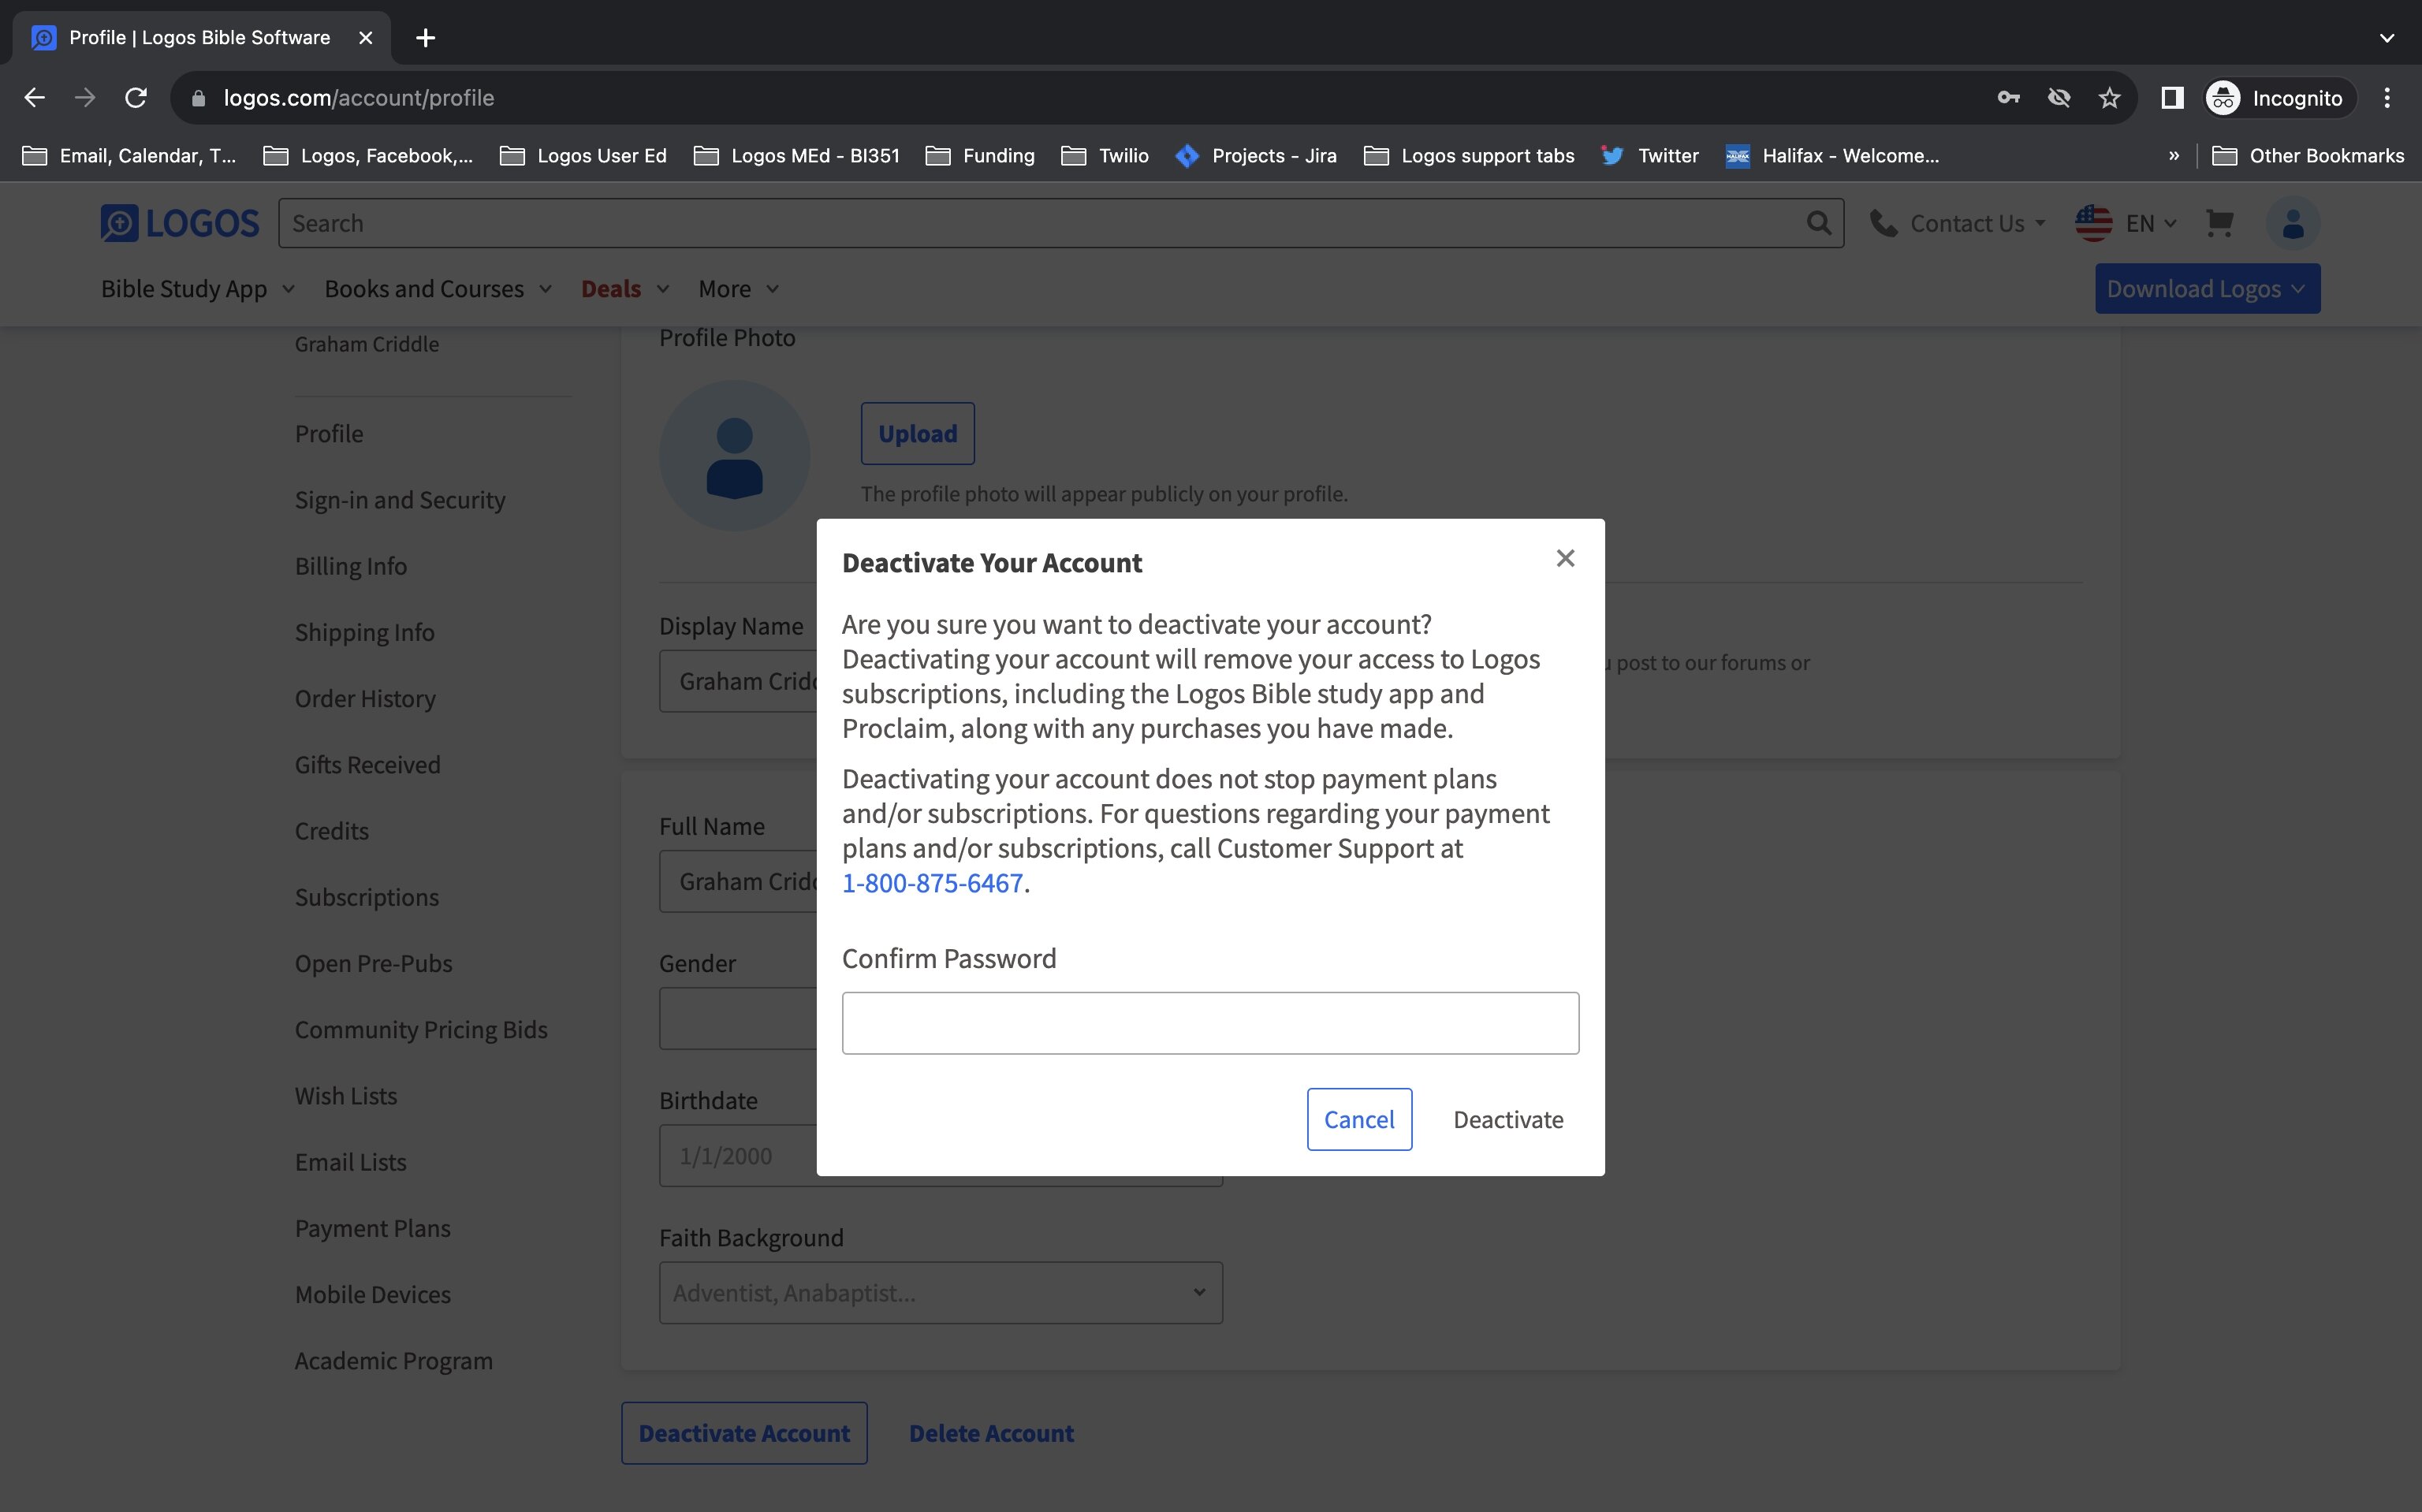Click the shopping cart icon
This screenshot has height=1512, width=2422.
click(x=2219, y=223)
